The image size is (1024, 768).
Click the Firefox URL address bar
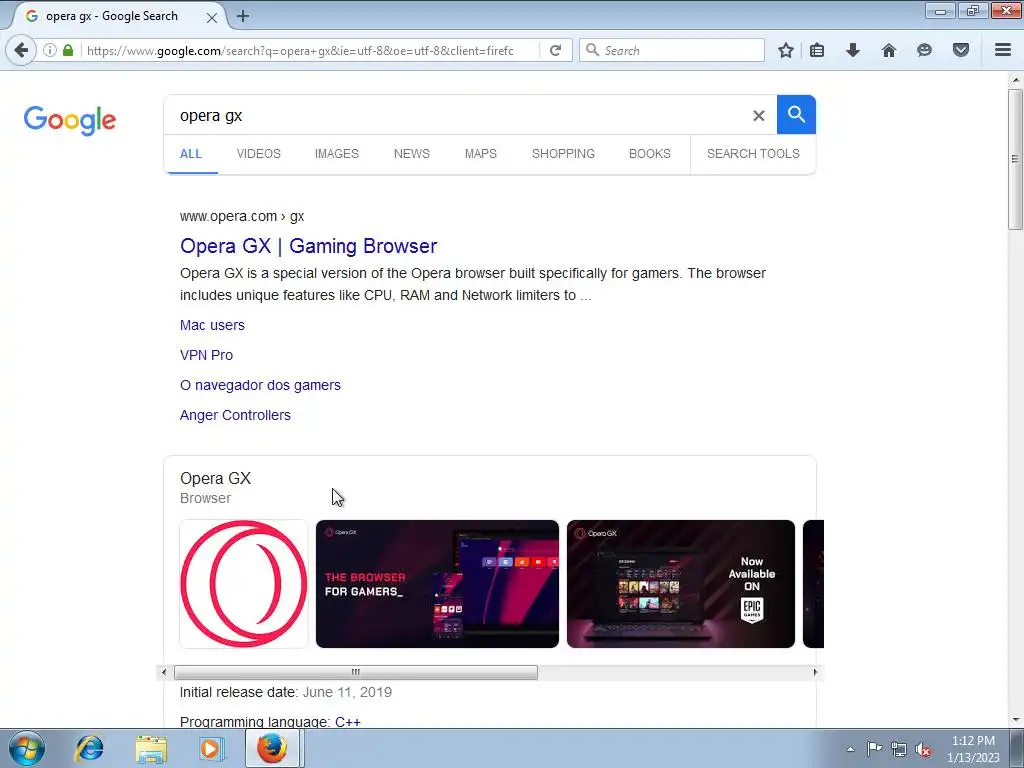[310, 50]
